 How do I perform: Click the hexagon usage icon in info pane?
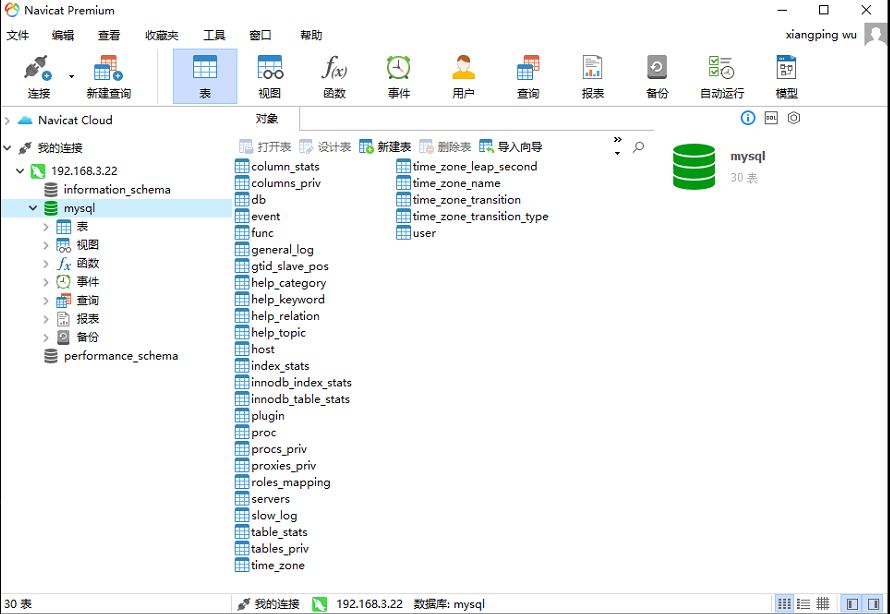(794, 118)
